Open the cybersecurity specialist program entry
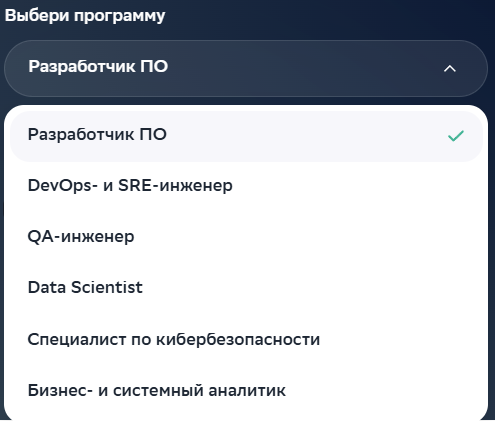The image size is (495, 421). click(246, 339)
